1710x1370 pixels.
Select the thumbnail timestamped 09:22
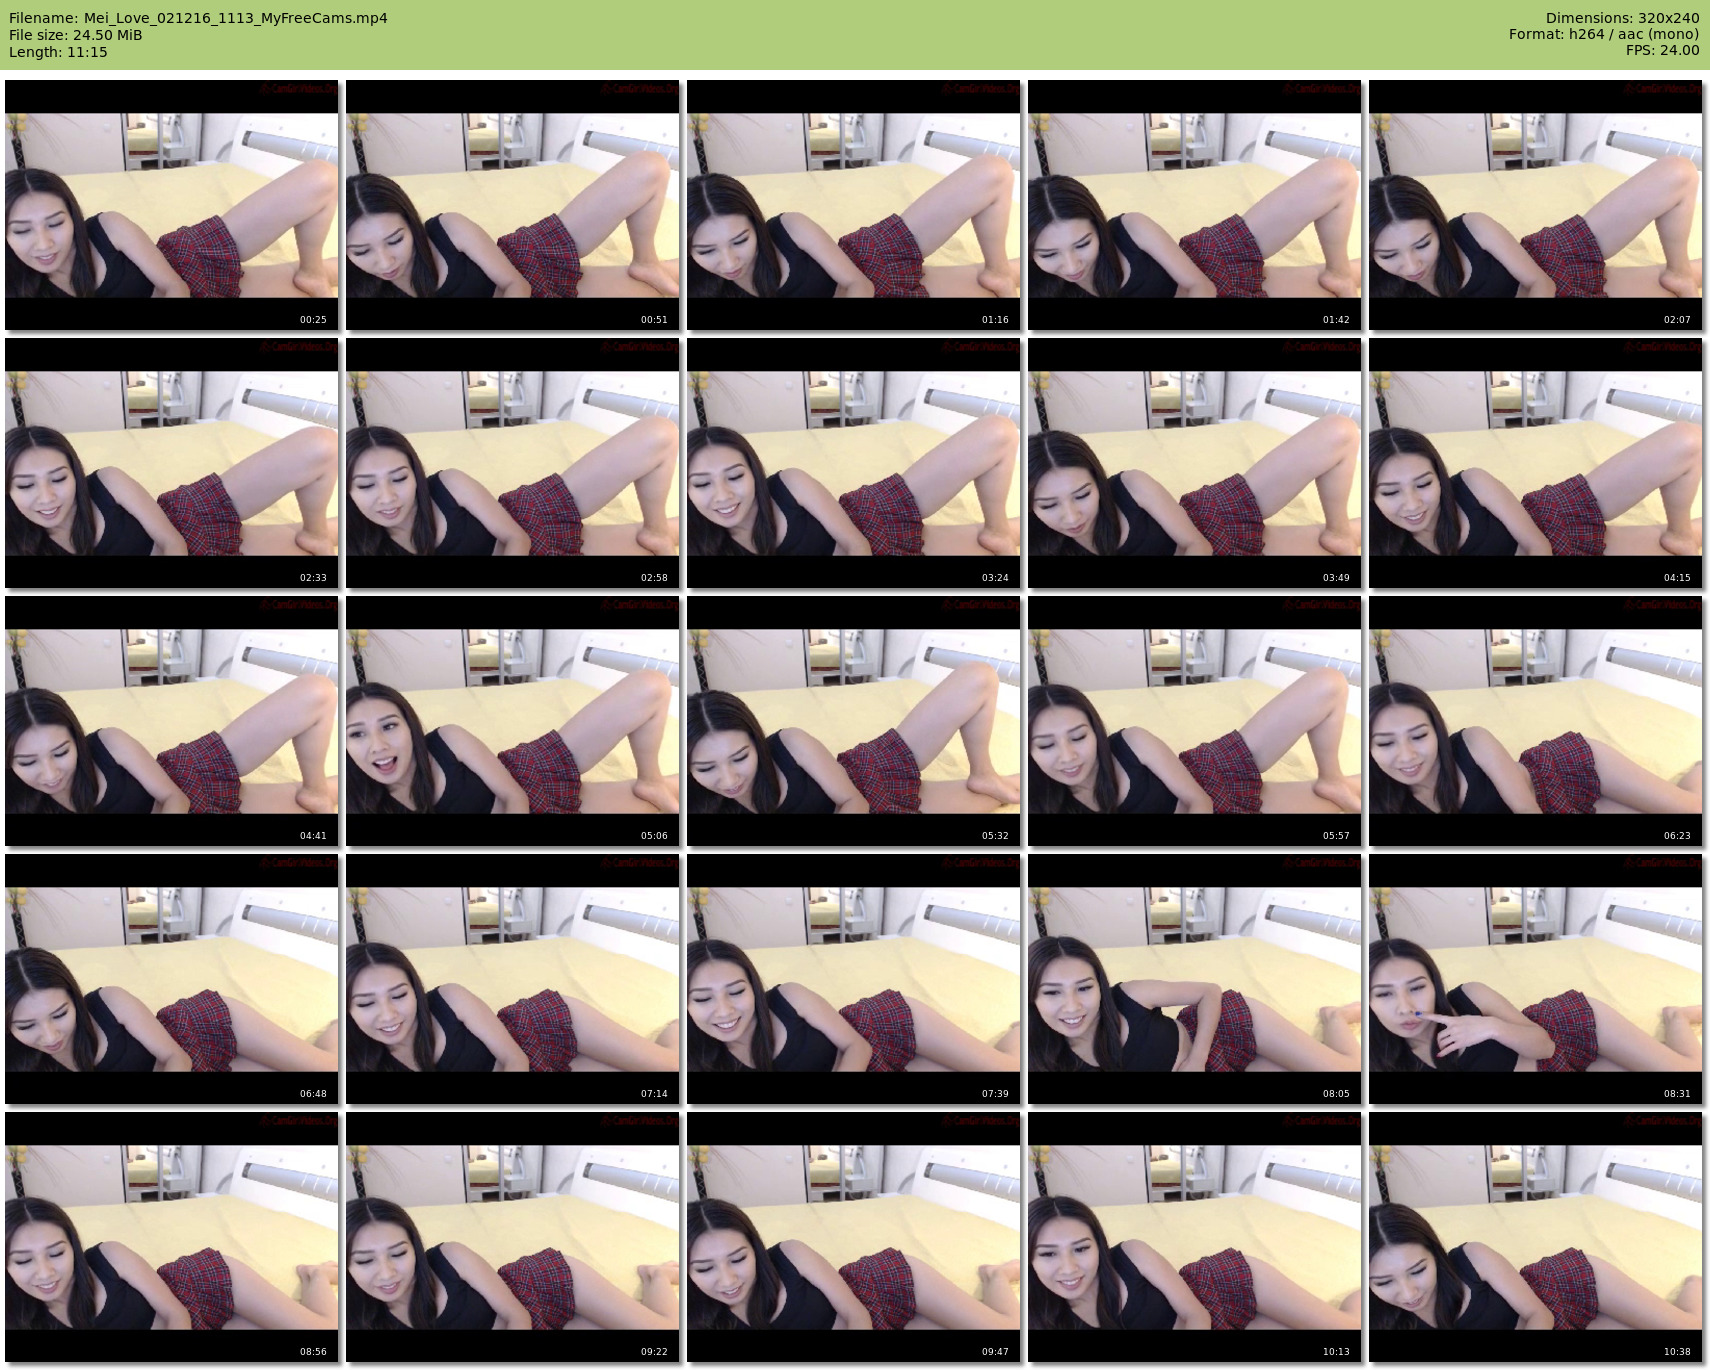pos(513,1237)
